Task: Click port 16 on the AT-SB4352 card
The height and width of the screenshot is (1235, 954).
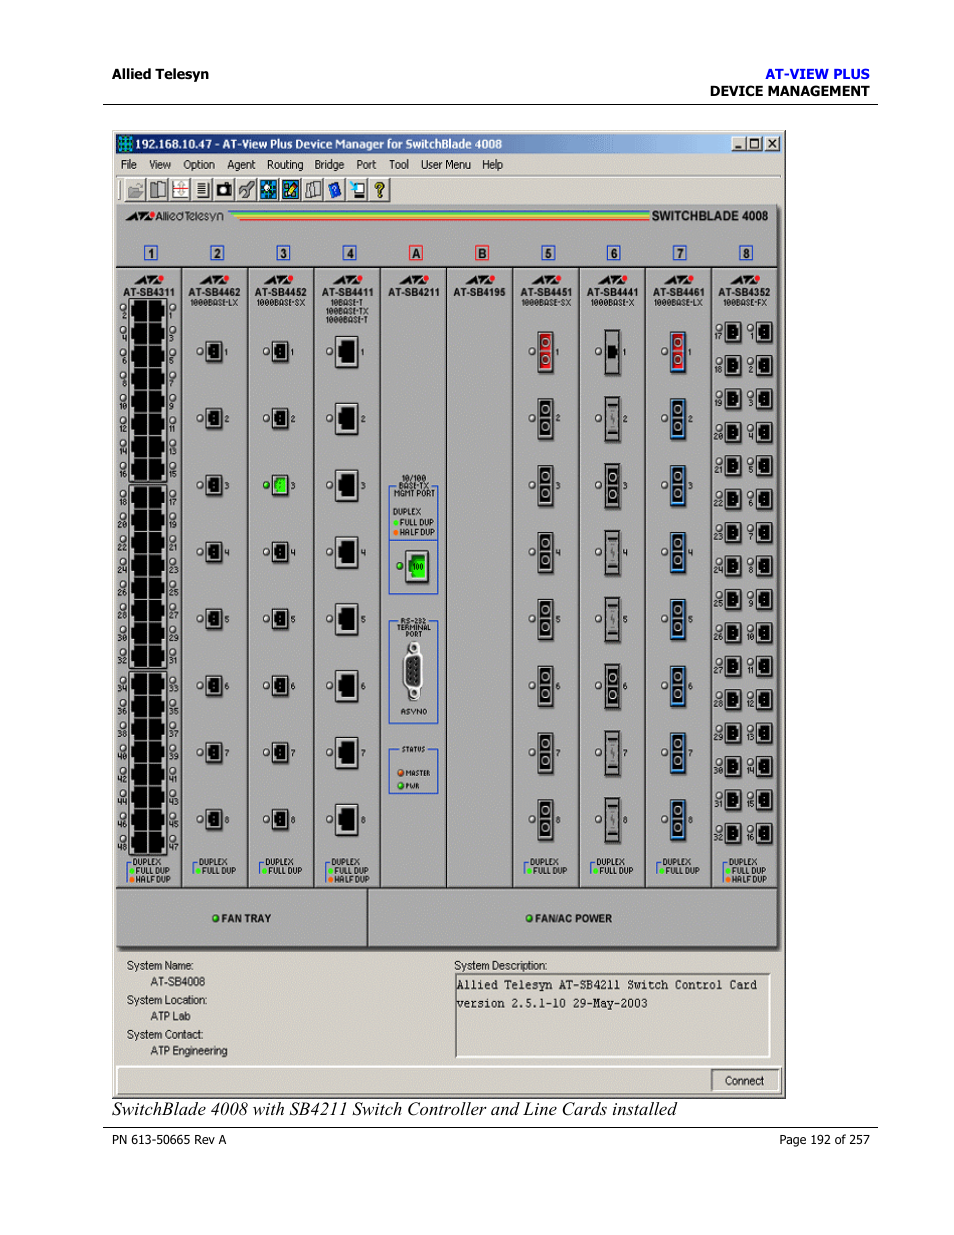Action: tap(764, 832)
